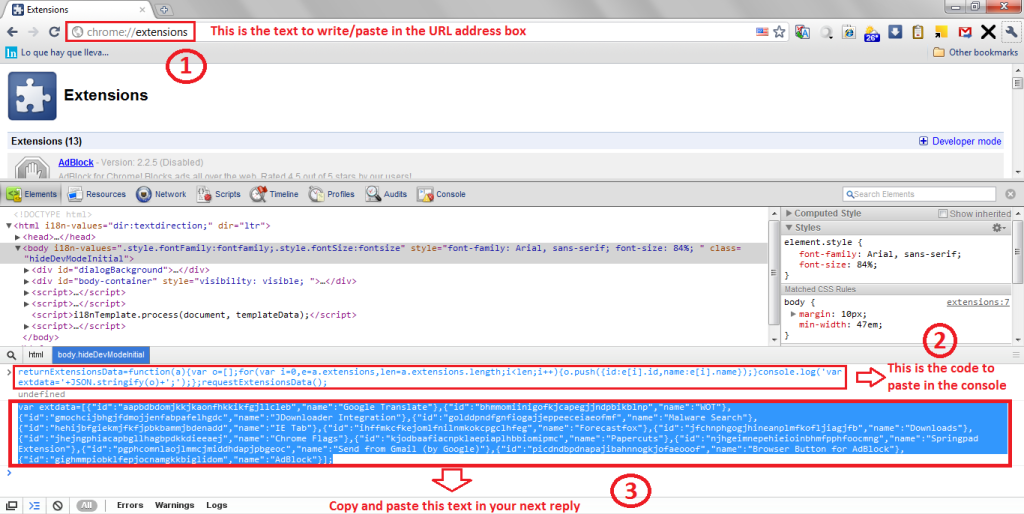Open the AdBlock extension link
The height and width of the screenshot is (514, 1024).
[76, 162]
